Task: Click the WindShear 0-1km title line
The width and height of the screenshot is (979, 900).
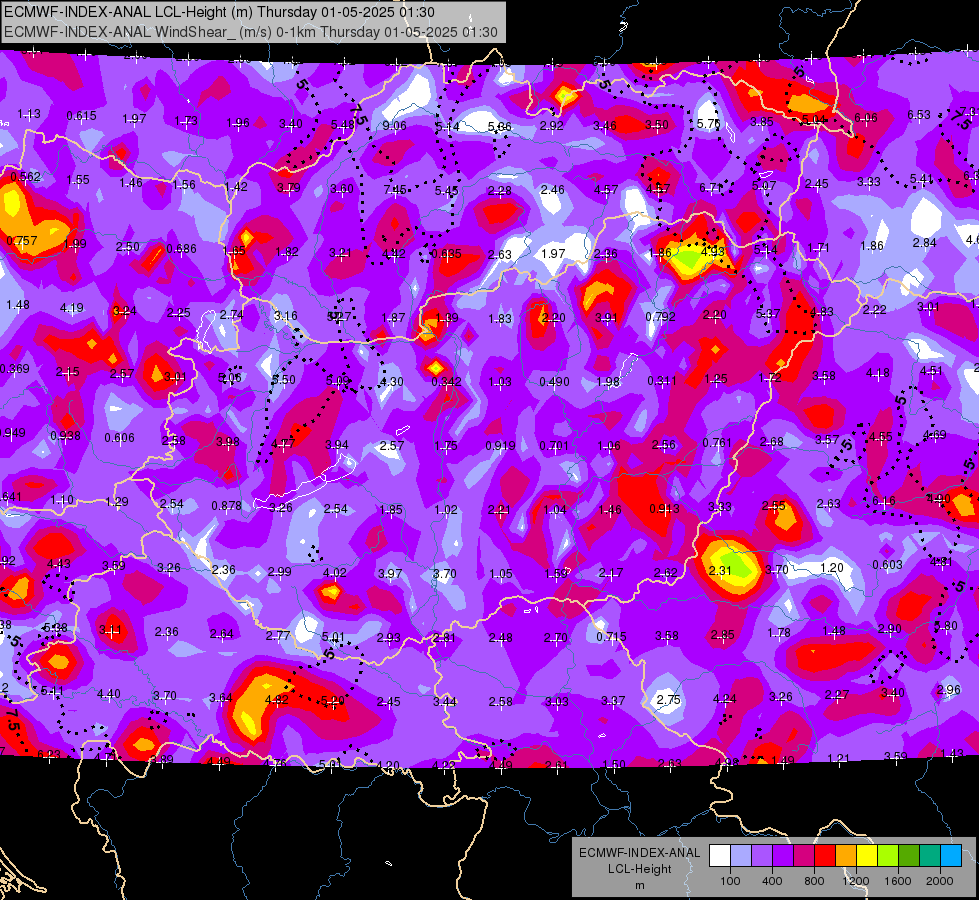Action: click(x=250, y=32)
